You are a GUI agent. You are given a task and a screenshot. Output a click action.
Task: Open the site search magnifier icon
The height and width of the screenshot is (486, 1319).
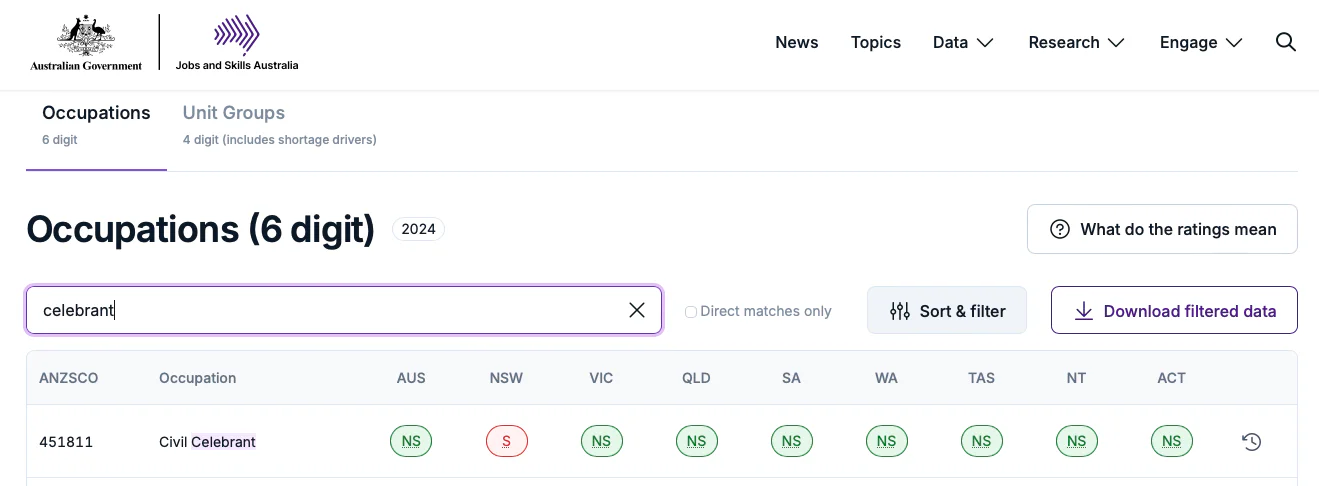click(x=1286, y=42)
